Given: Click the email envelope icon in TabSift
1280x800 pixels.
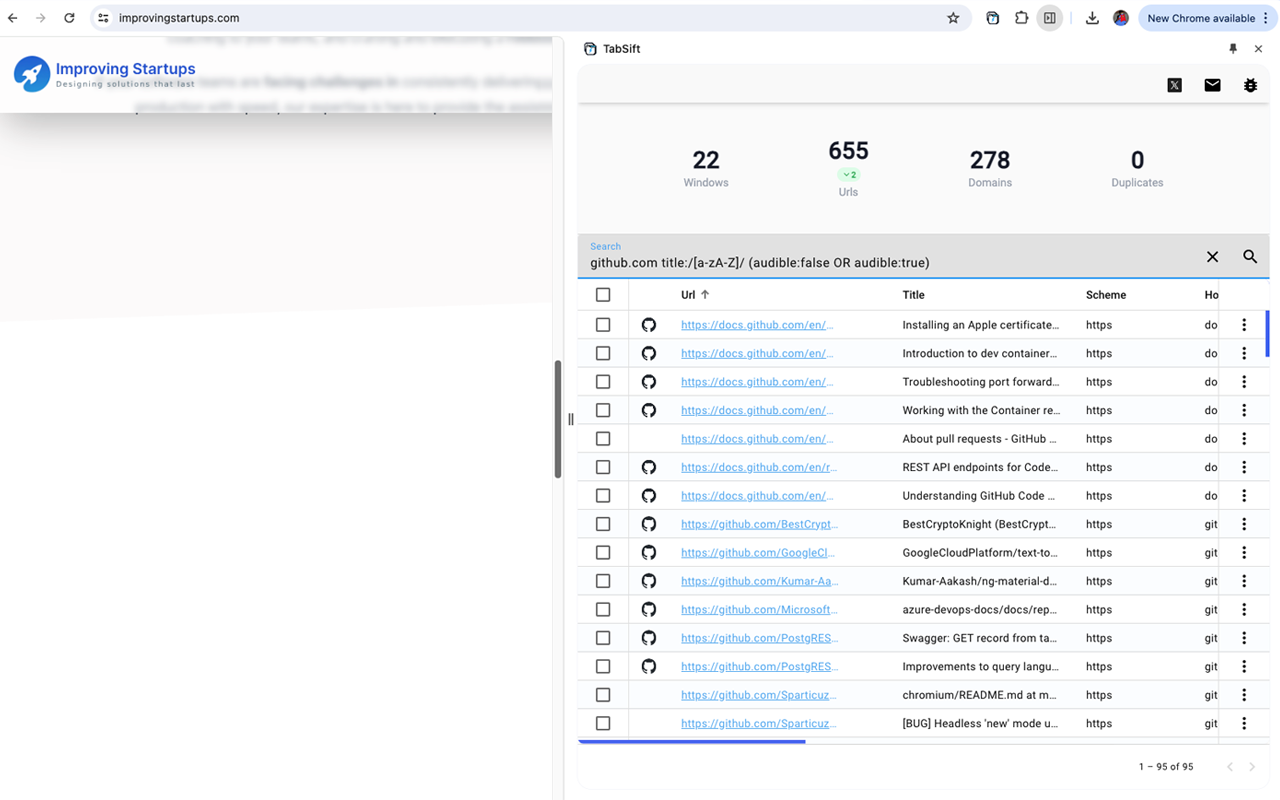Looking at the screenshot, I should 1212,85.
